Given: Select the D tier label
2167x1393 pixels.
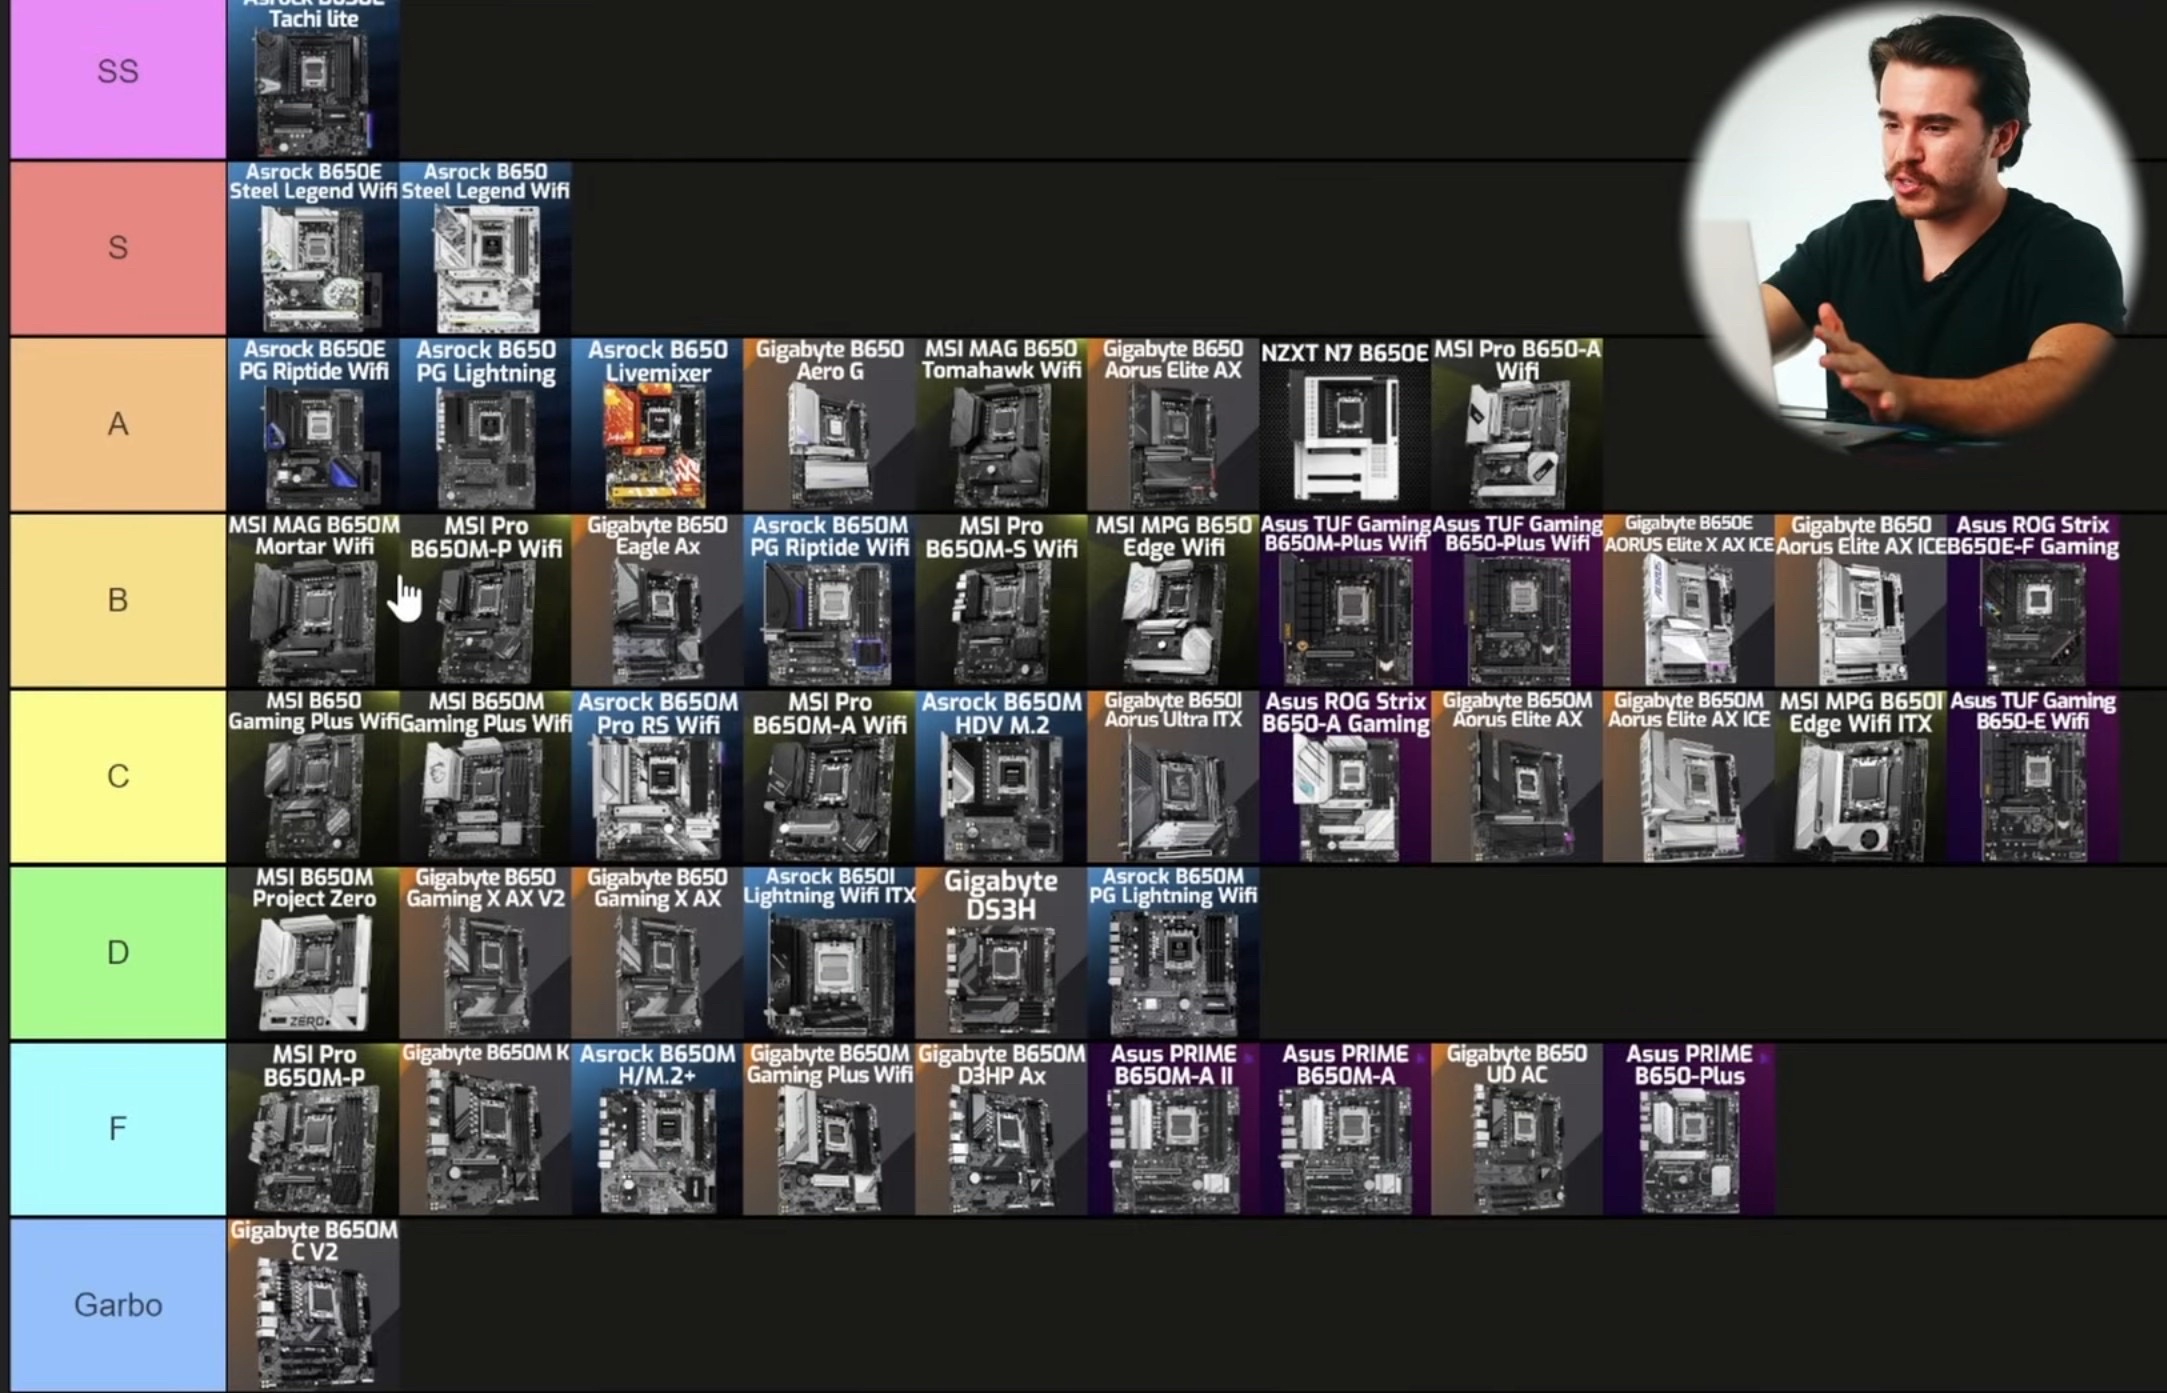Looking at the screenshot, I should coord(118,952).
